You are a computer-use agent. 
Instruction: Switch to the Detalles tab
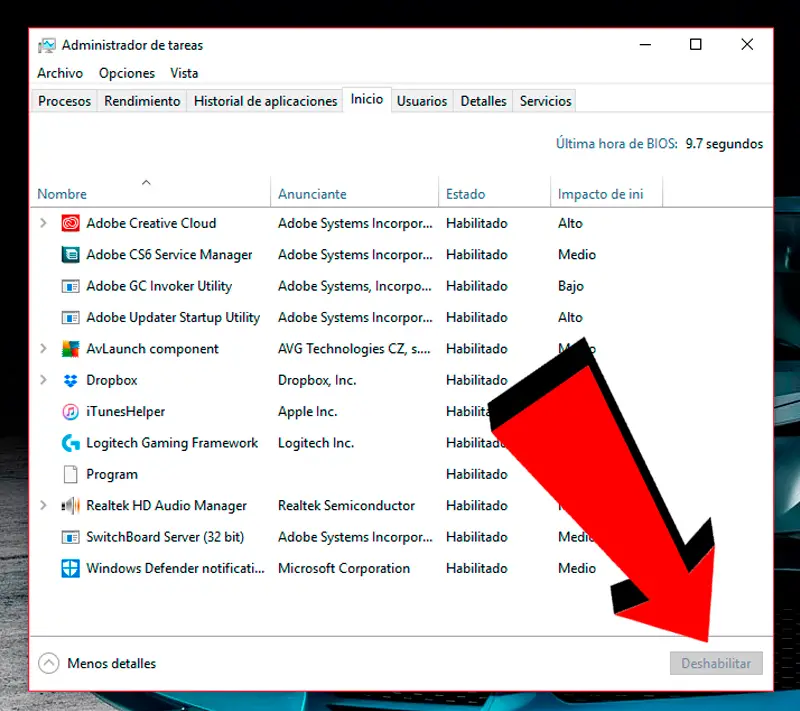click(484, 101)
